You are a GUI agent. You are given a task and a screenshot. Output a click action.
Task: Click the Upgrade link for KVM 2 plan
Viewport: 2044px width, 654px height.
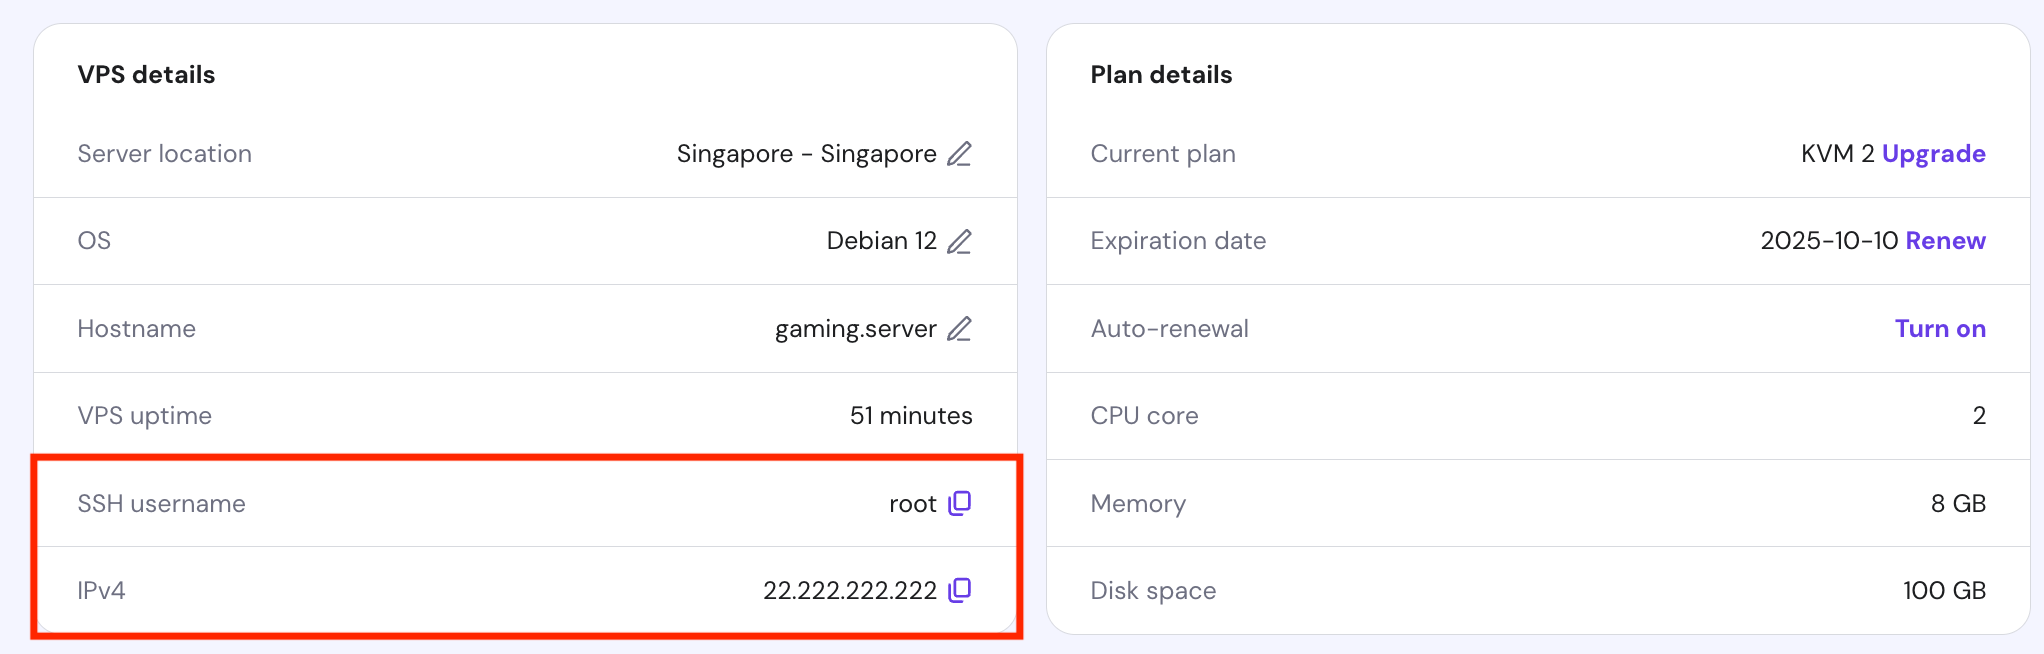[1934, 154]
